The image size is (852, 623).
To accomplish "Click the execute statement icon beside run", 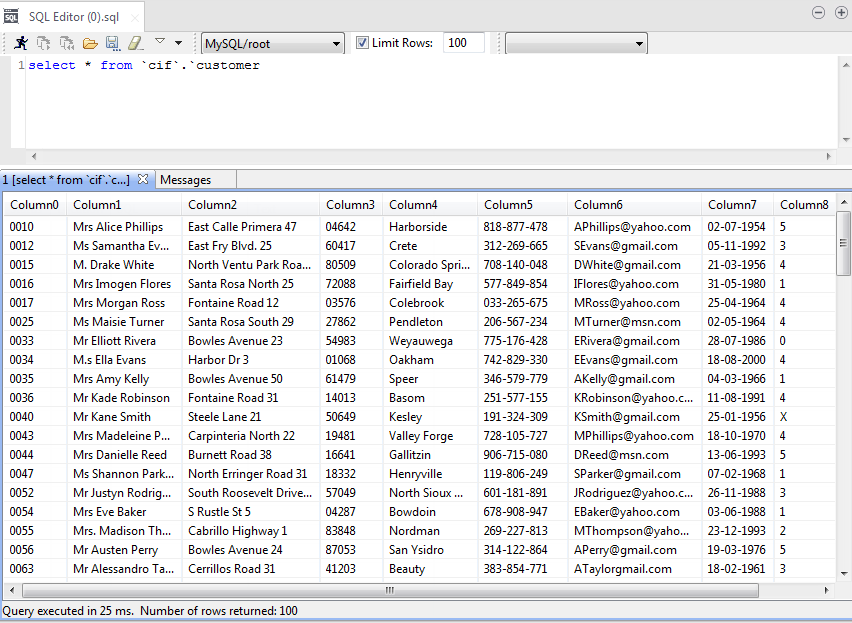I will [41, 44].
